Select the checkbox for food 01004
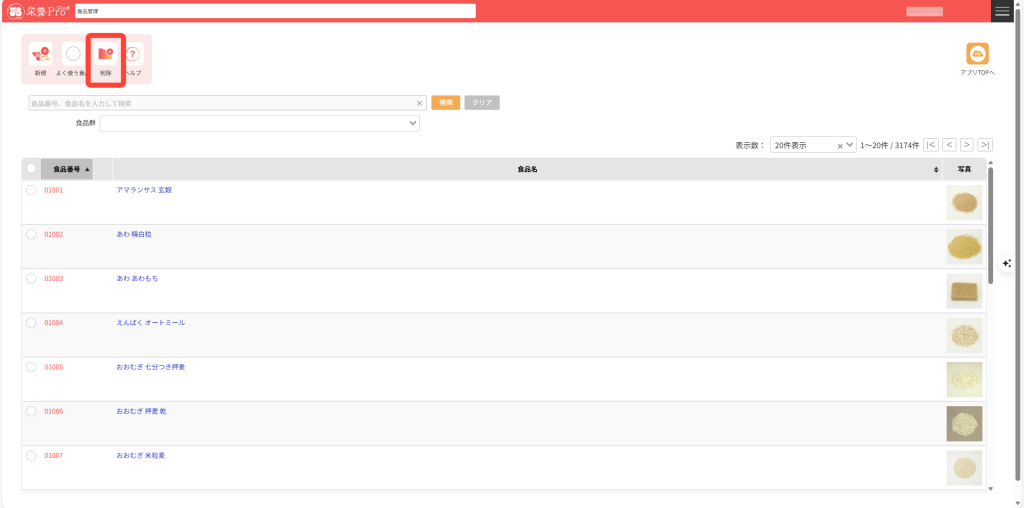 [x=31, y=323]
